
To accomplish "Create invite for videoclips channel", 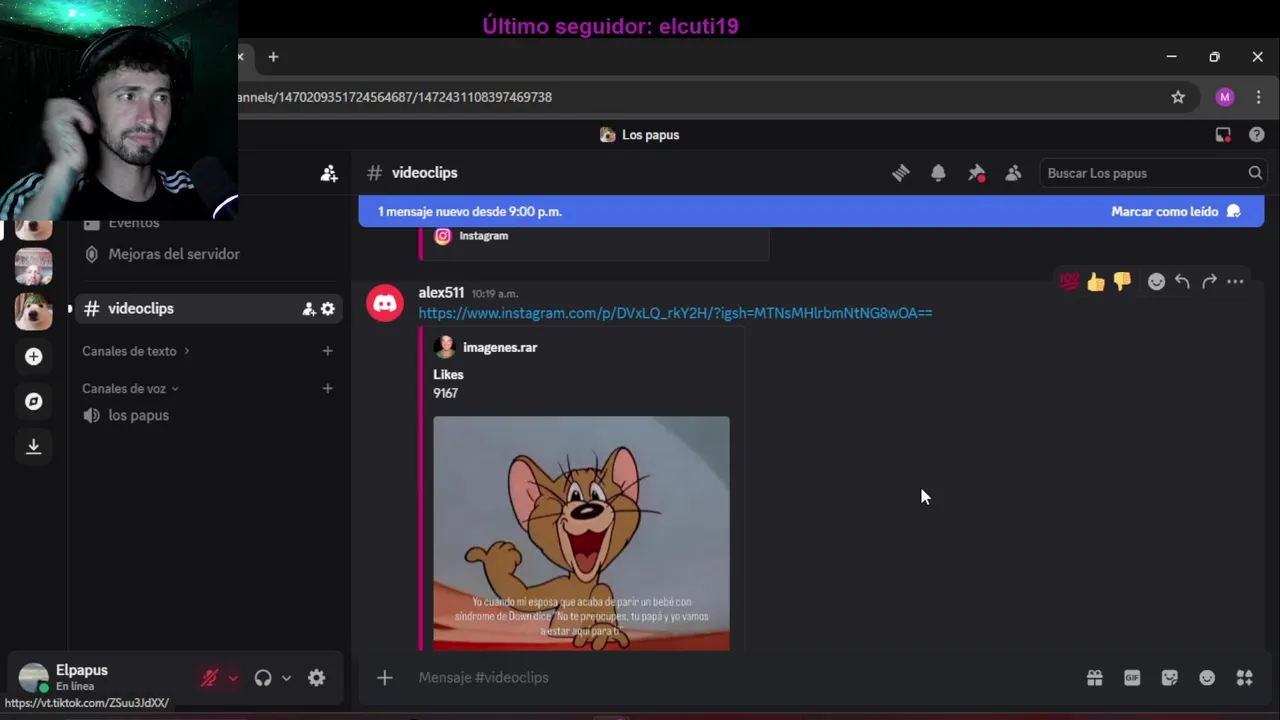I will tap(309, 309).
